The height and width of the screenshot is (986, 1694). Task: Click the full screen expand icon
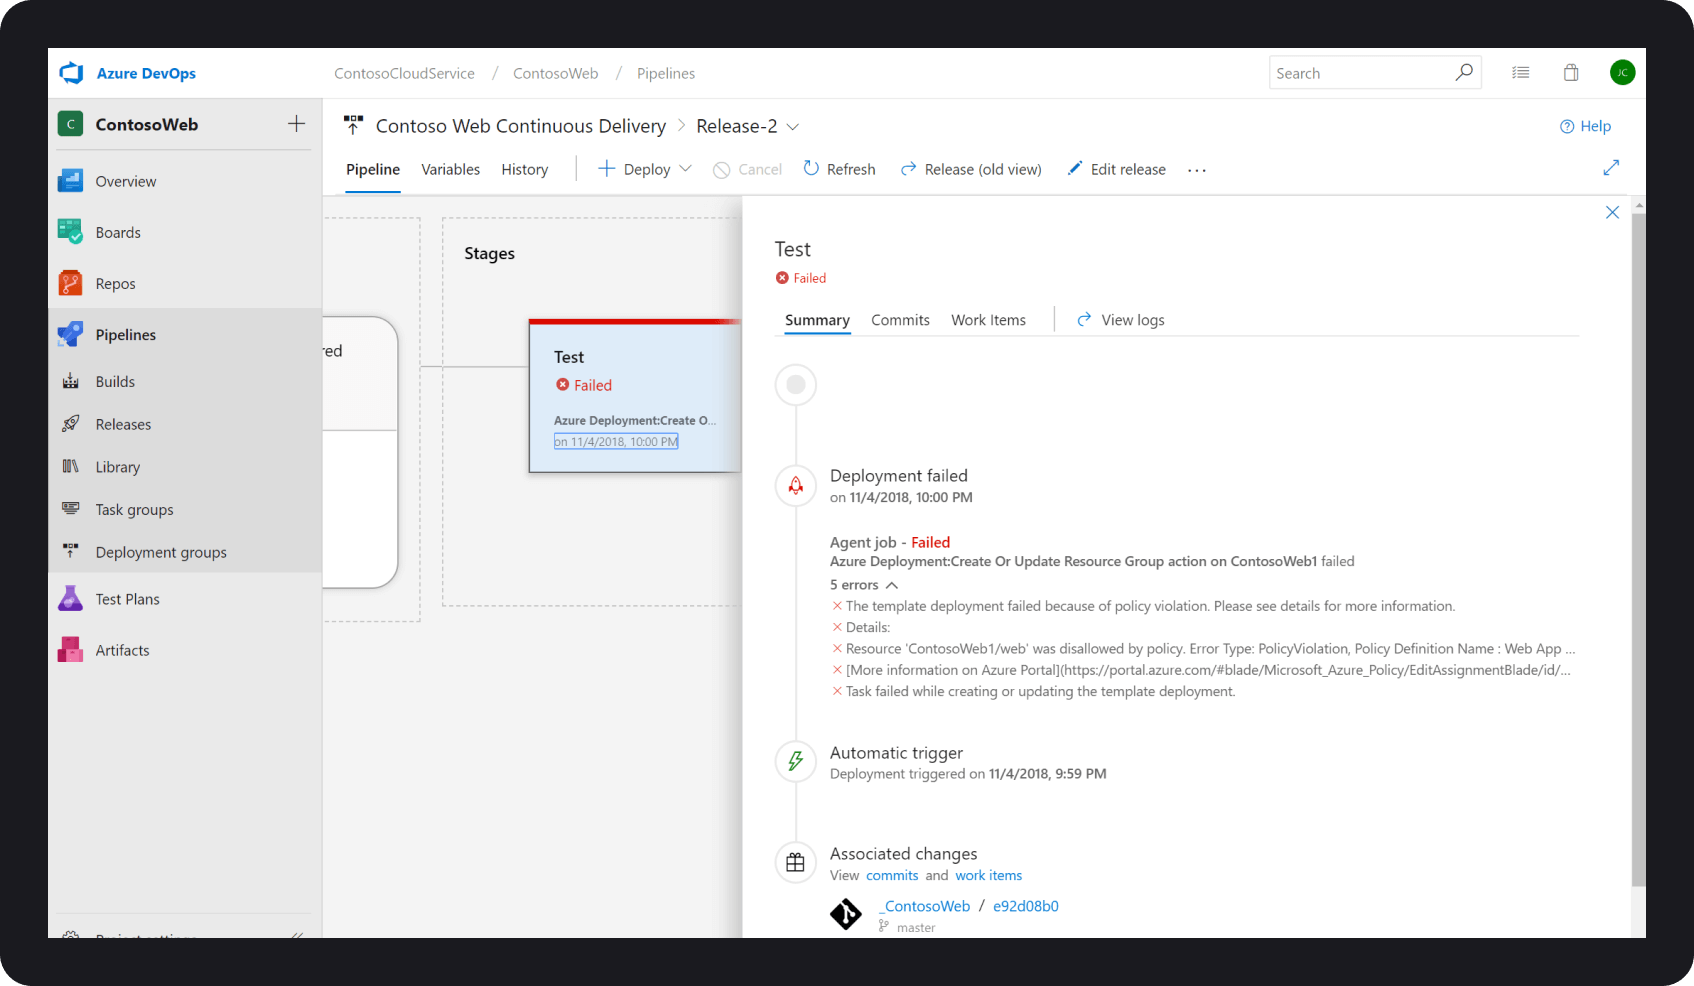click(1610, 168)
